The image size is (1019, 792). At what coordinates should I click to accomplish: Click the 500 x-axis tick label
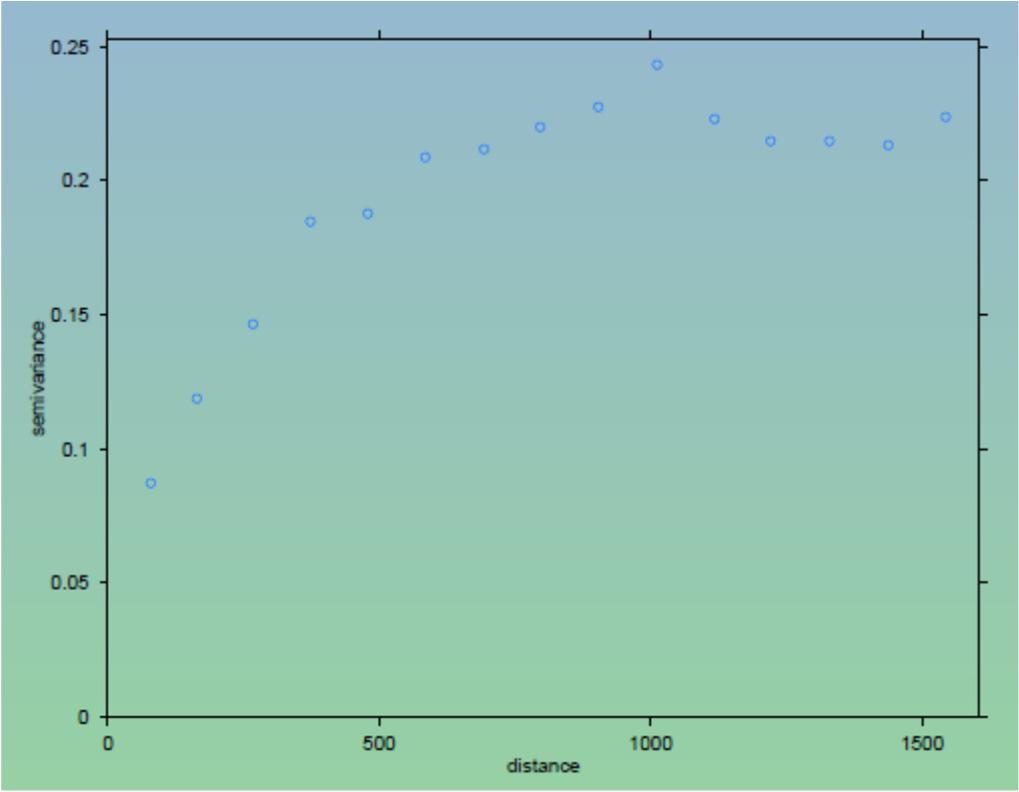379,743
